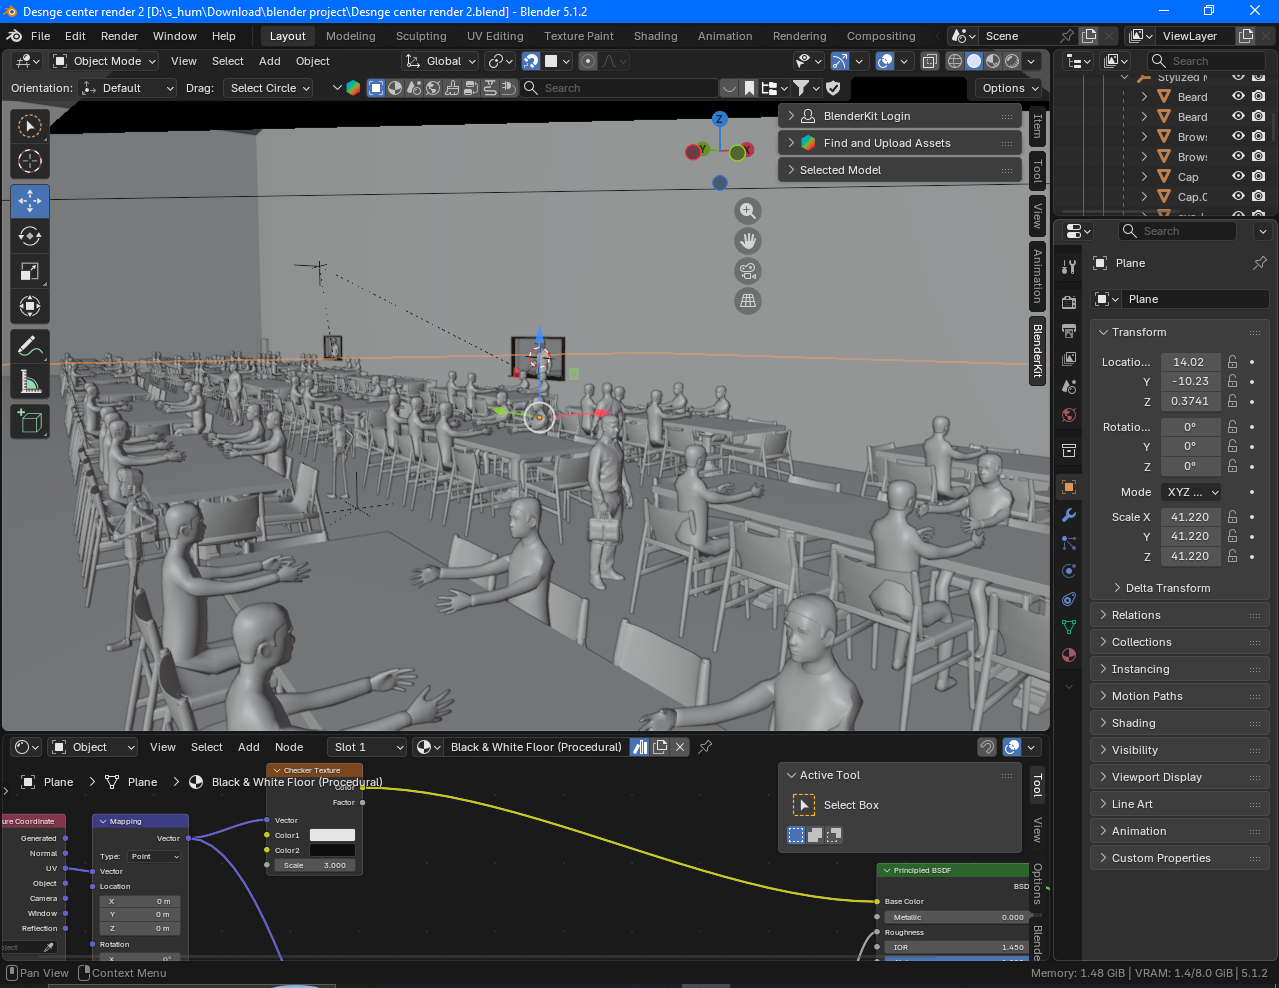Hide the first Beard object in outliner
This screenshot has height=988, width=1279.
[x=1238, y=97]
